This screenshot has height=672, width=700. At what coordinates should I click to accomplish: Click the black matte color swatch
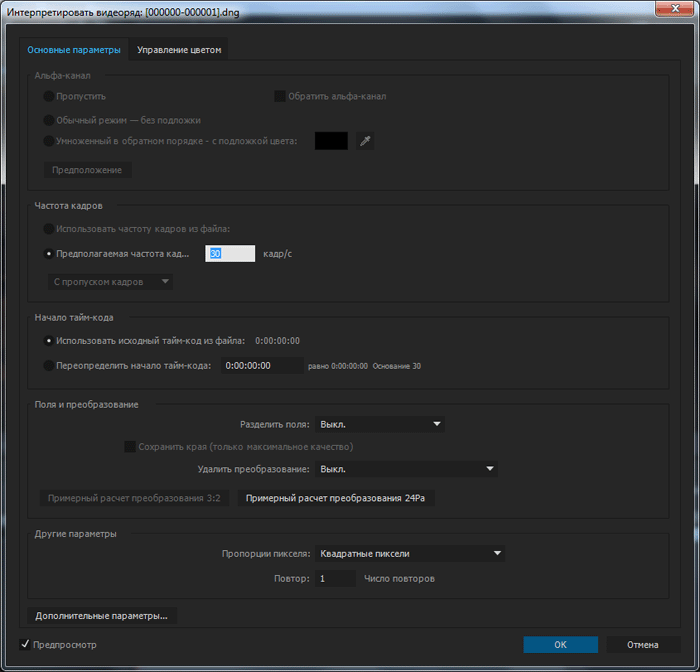(x=331, y=141)
